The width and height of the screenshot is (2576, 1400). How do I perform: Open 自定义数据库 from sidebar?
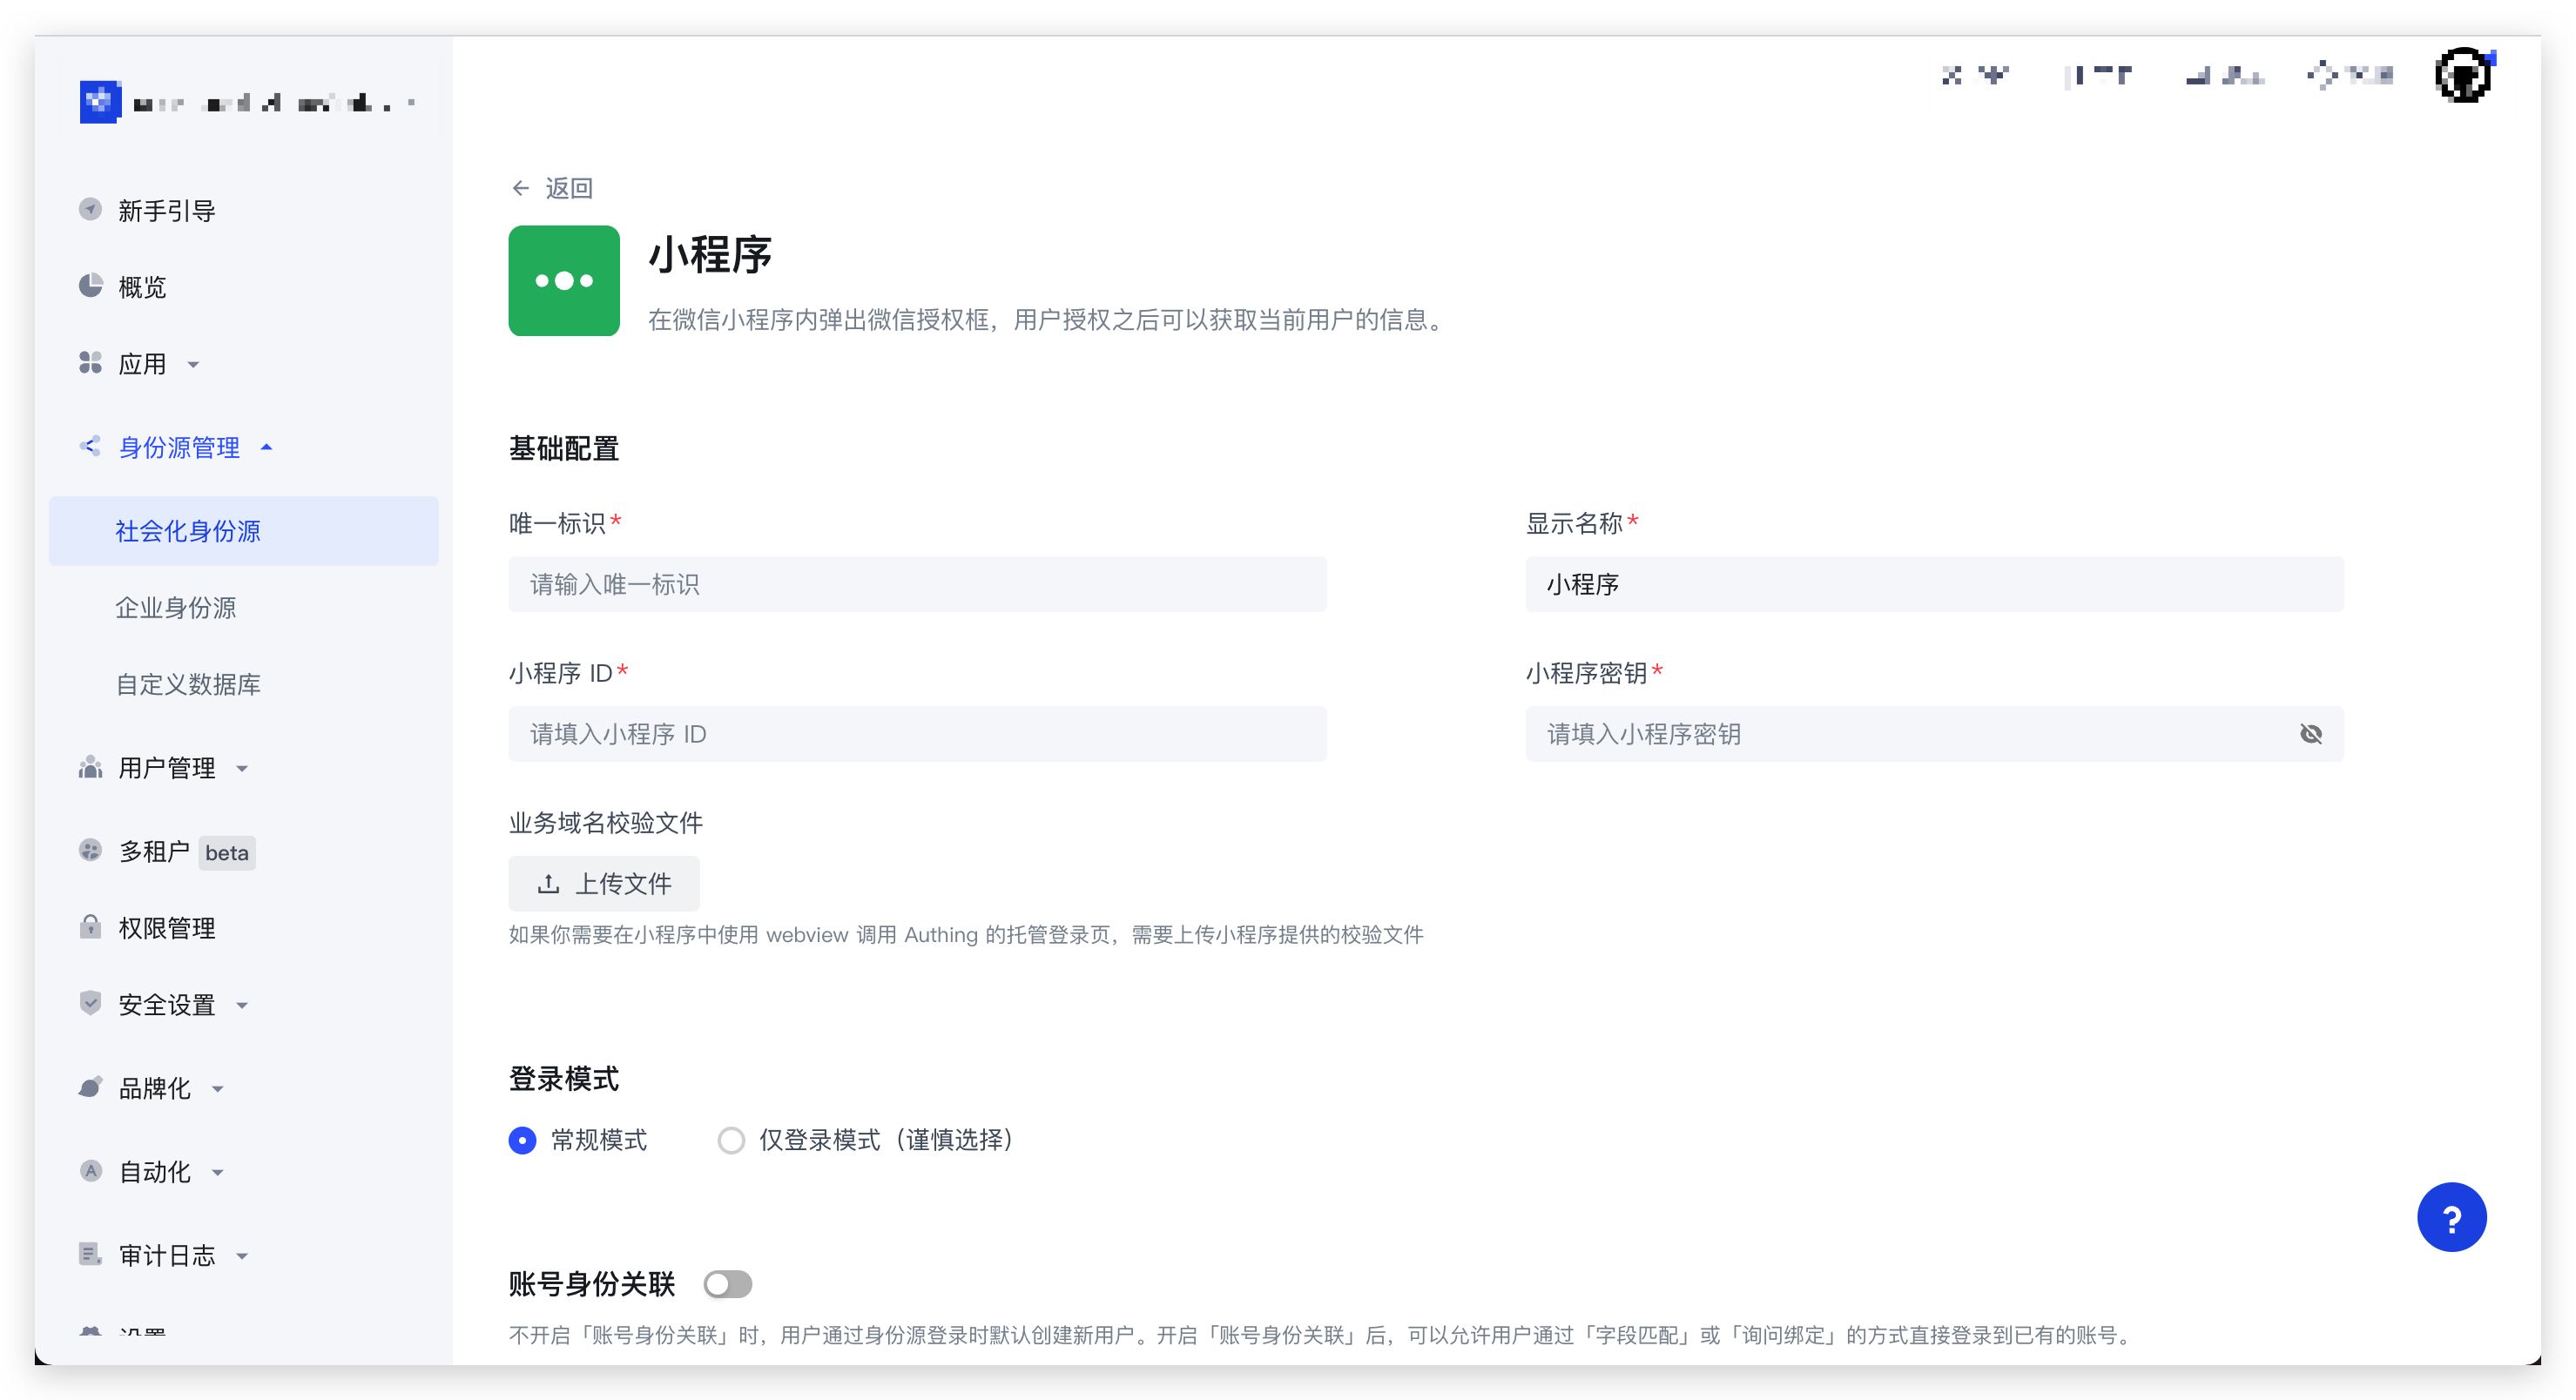pos(188,685)
